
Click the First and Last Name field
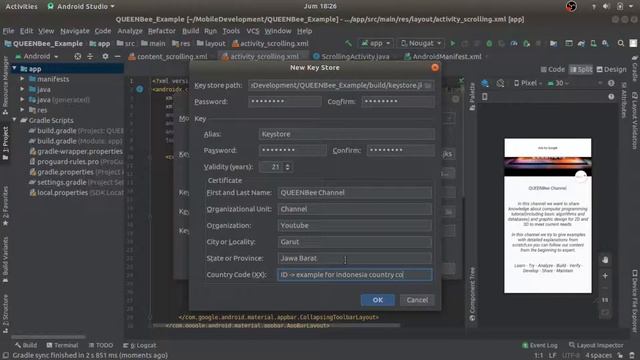(x=355, y=193)
